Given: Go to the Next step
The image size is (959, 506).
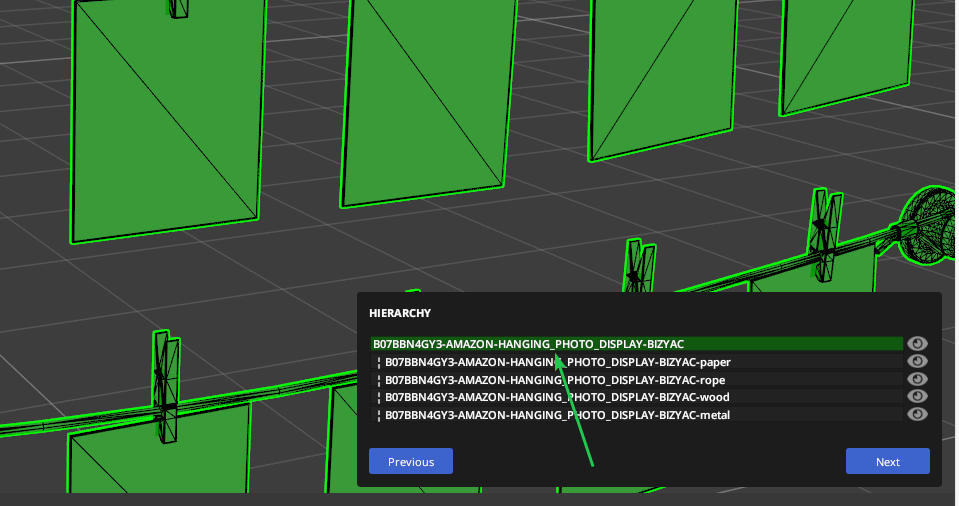Looking at the screenshot, I should point(887,461).
